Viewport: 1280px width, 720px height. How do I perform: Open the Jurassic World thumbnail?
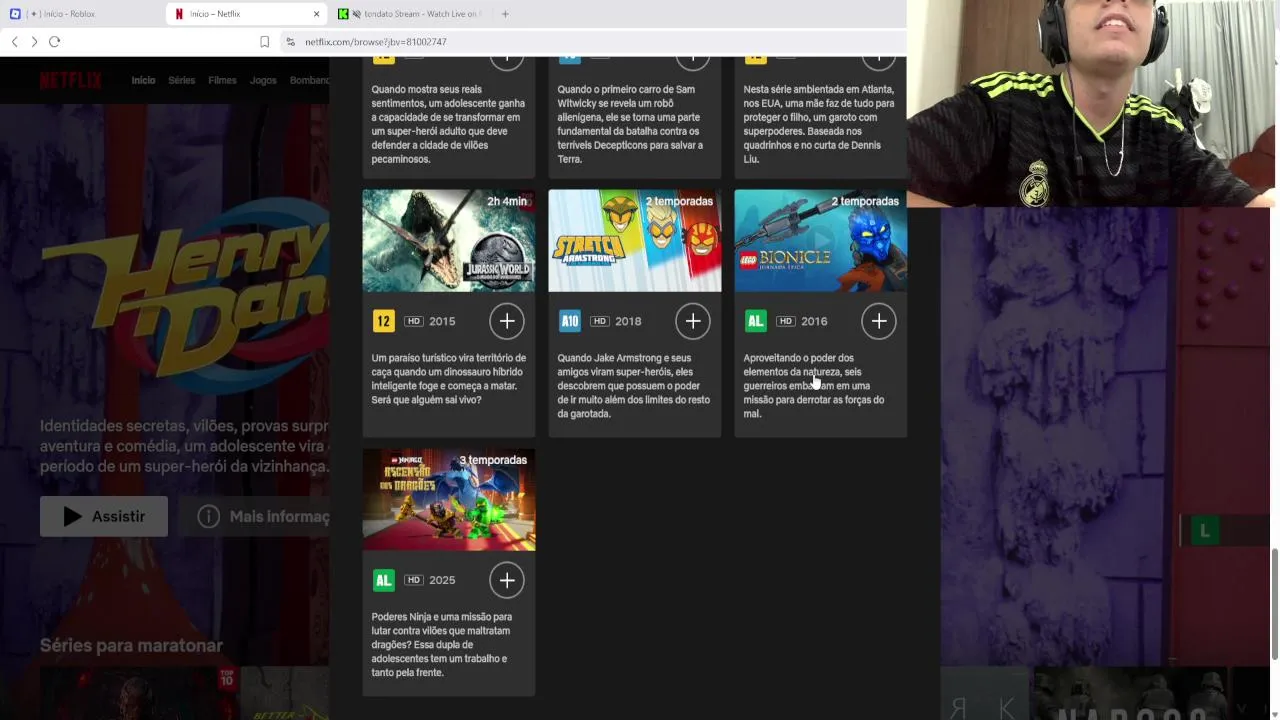448,241
